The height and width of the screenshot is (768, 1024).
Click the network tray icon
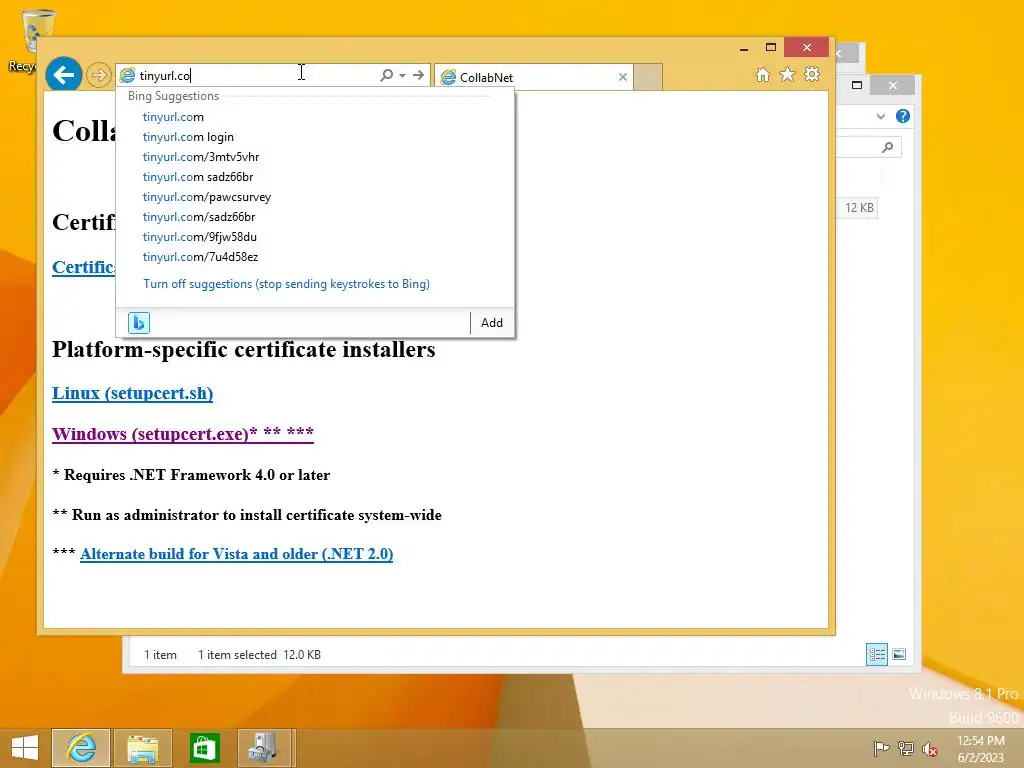(x=906, y=748)
